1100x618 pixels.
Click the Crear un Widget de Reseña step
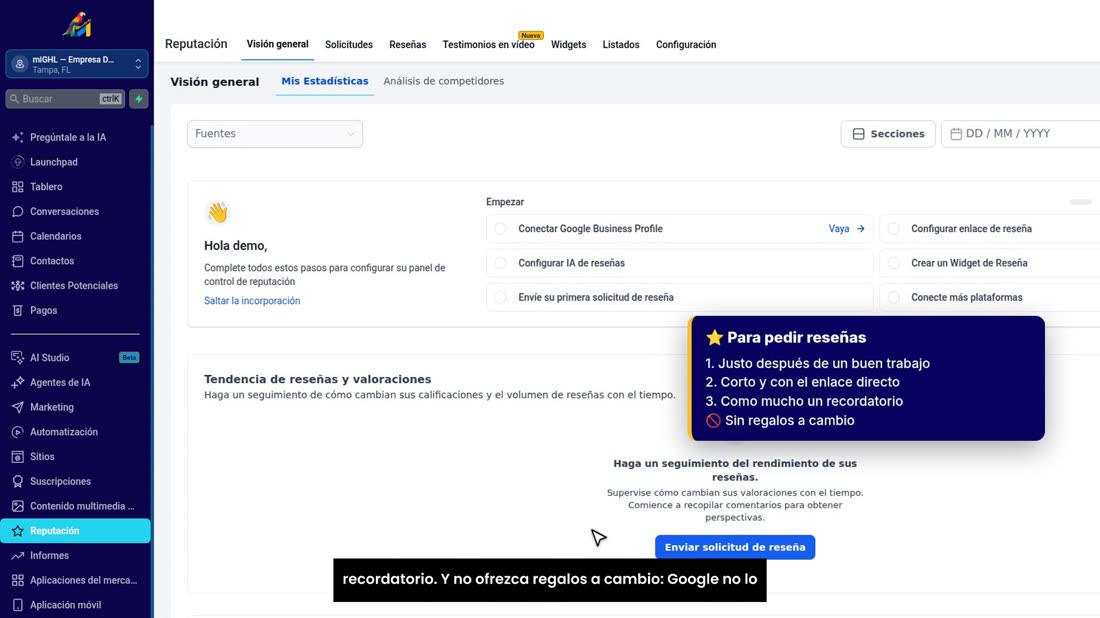pyautogui.click(x=990, y=263)
